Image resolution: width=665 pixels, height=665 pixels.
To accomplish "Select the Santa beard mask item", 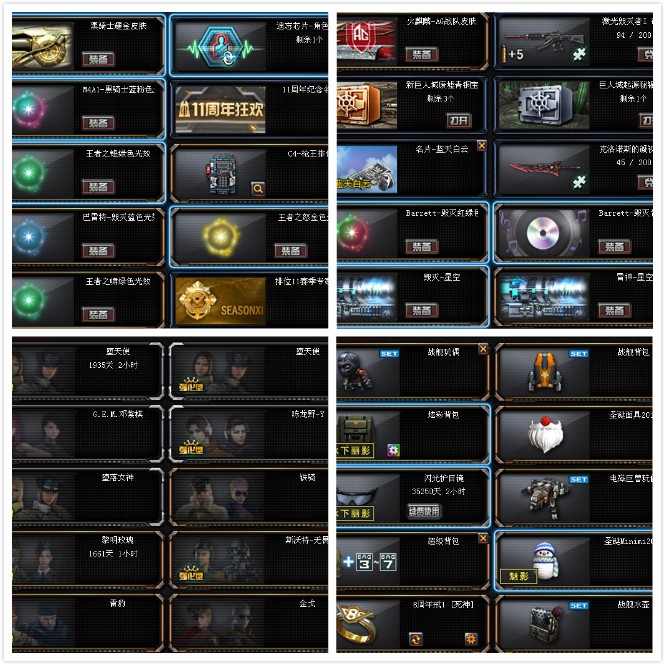I will click(x=545, y=435).
